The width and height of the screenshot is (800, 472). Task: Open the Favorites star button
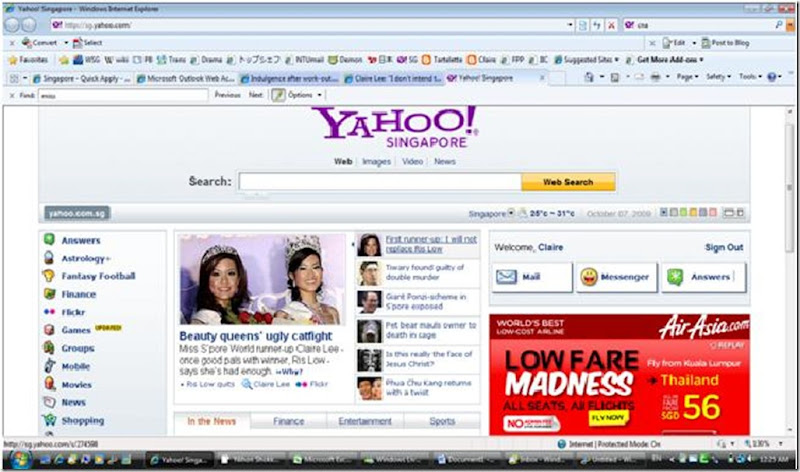pyautogui.click(x=28, y=60)
